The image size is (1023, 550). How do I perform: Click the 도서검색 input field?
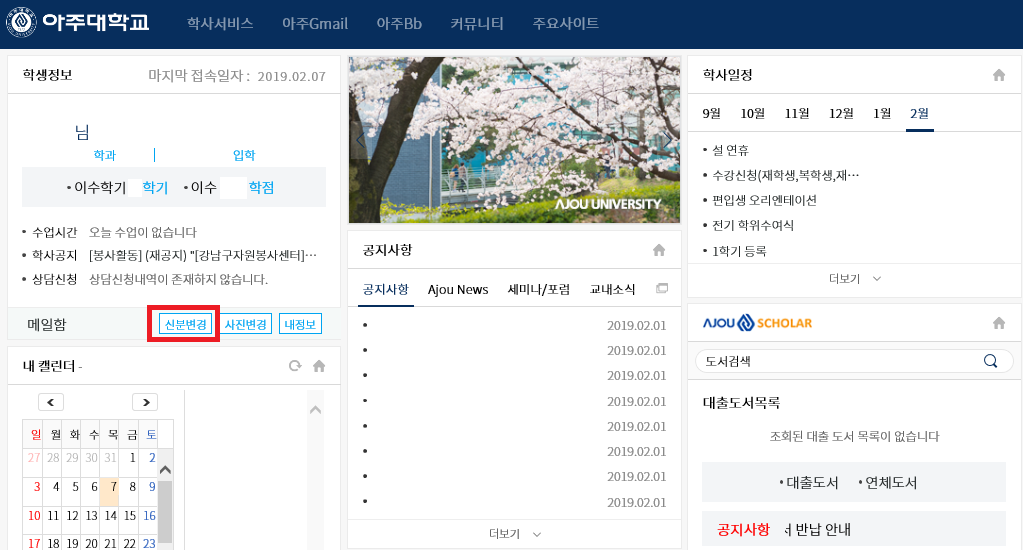[x=835, y=361]
